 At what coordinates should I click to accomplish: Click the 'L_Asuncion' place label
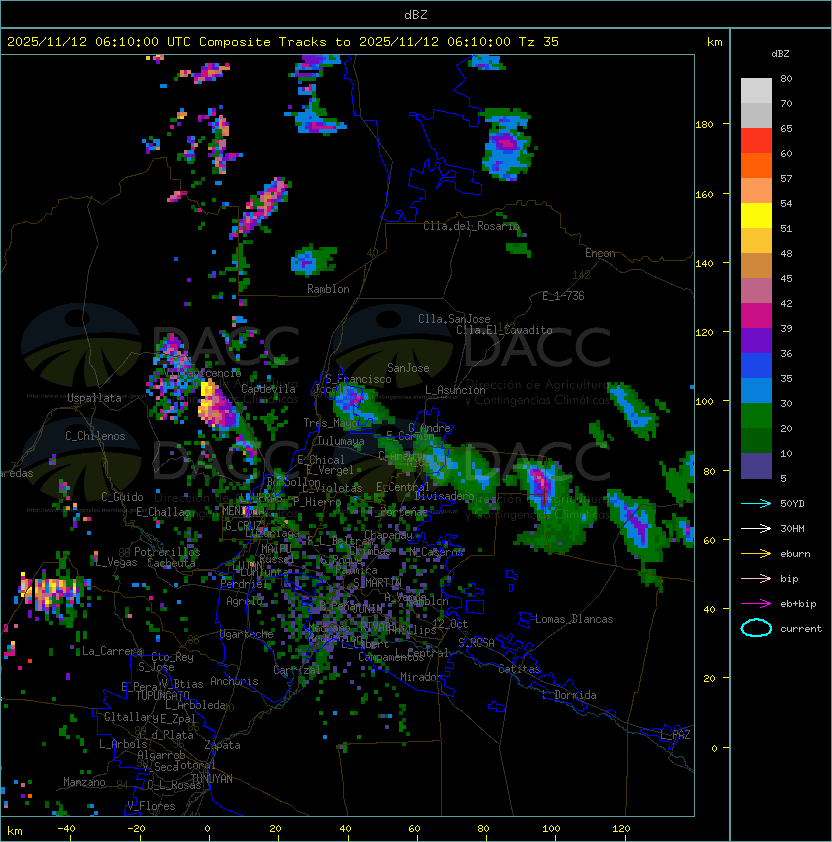point(455,390)
